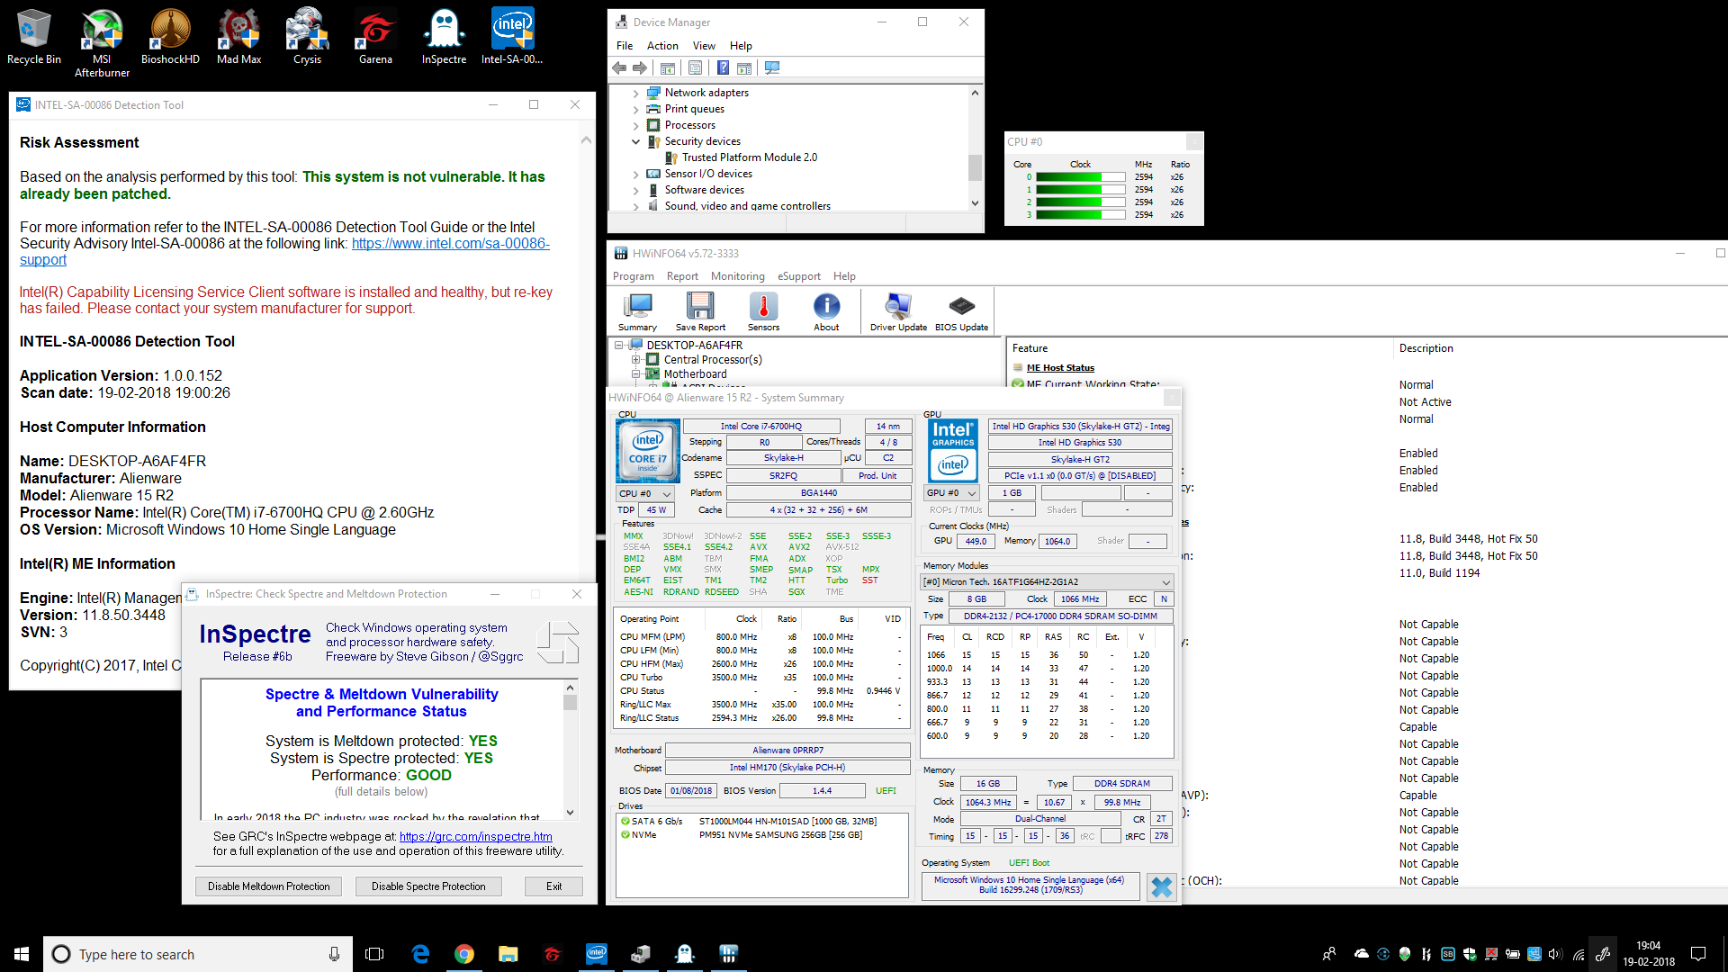The height and width of the screenshot is (972, 1728).
Task: Expand Software devices node
Action: point(635,190)
